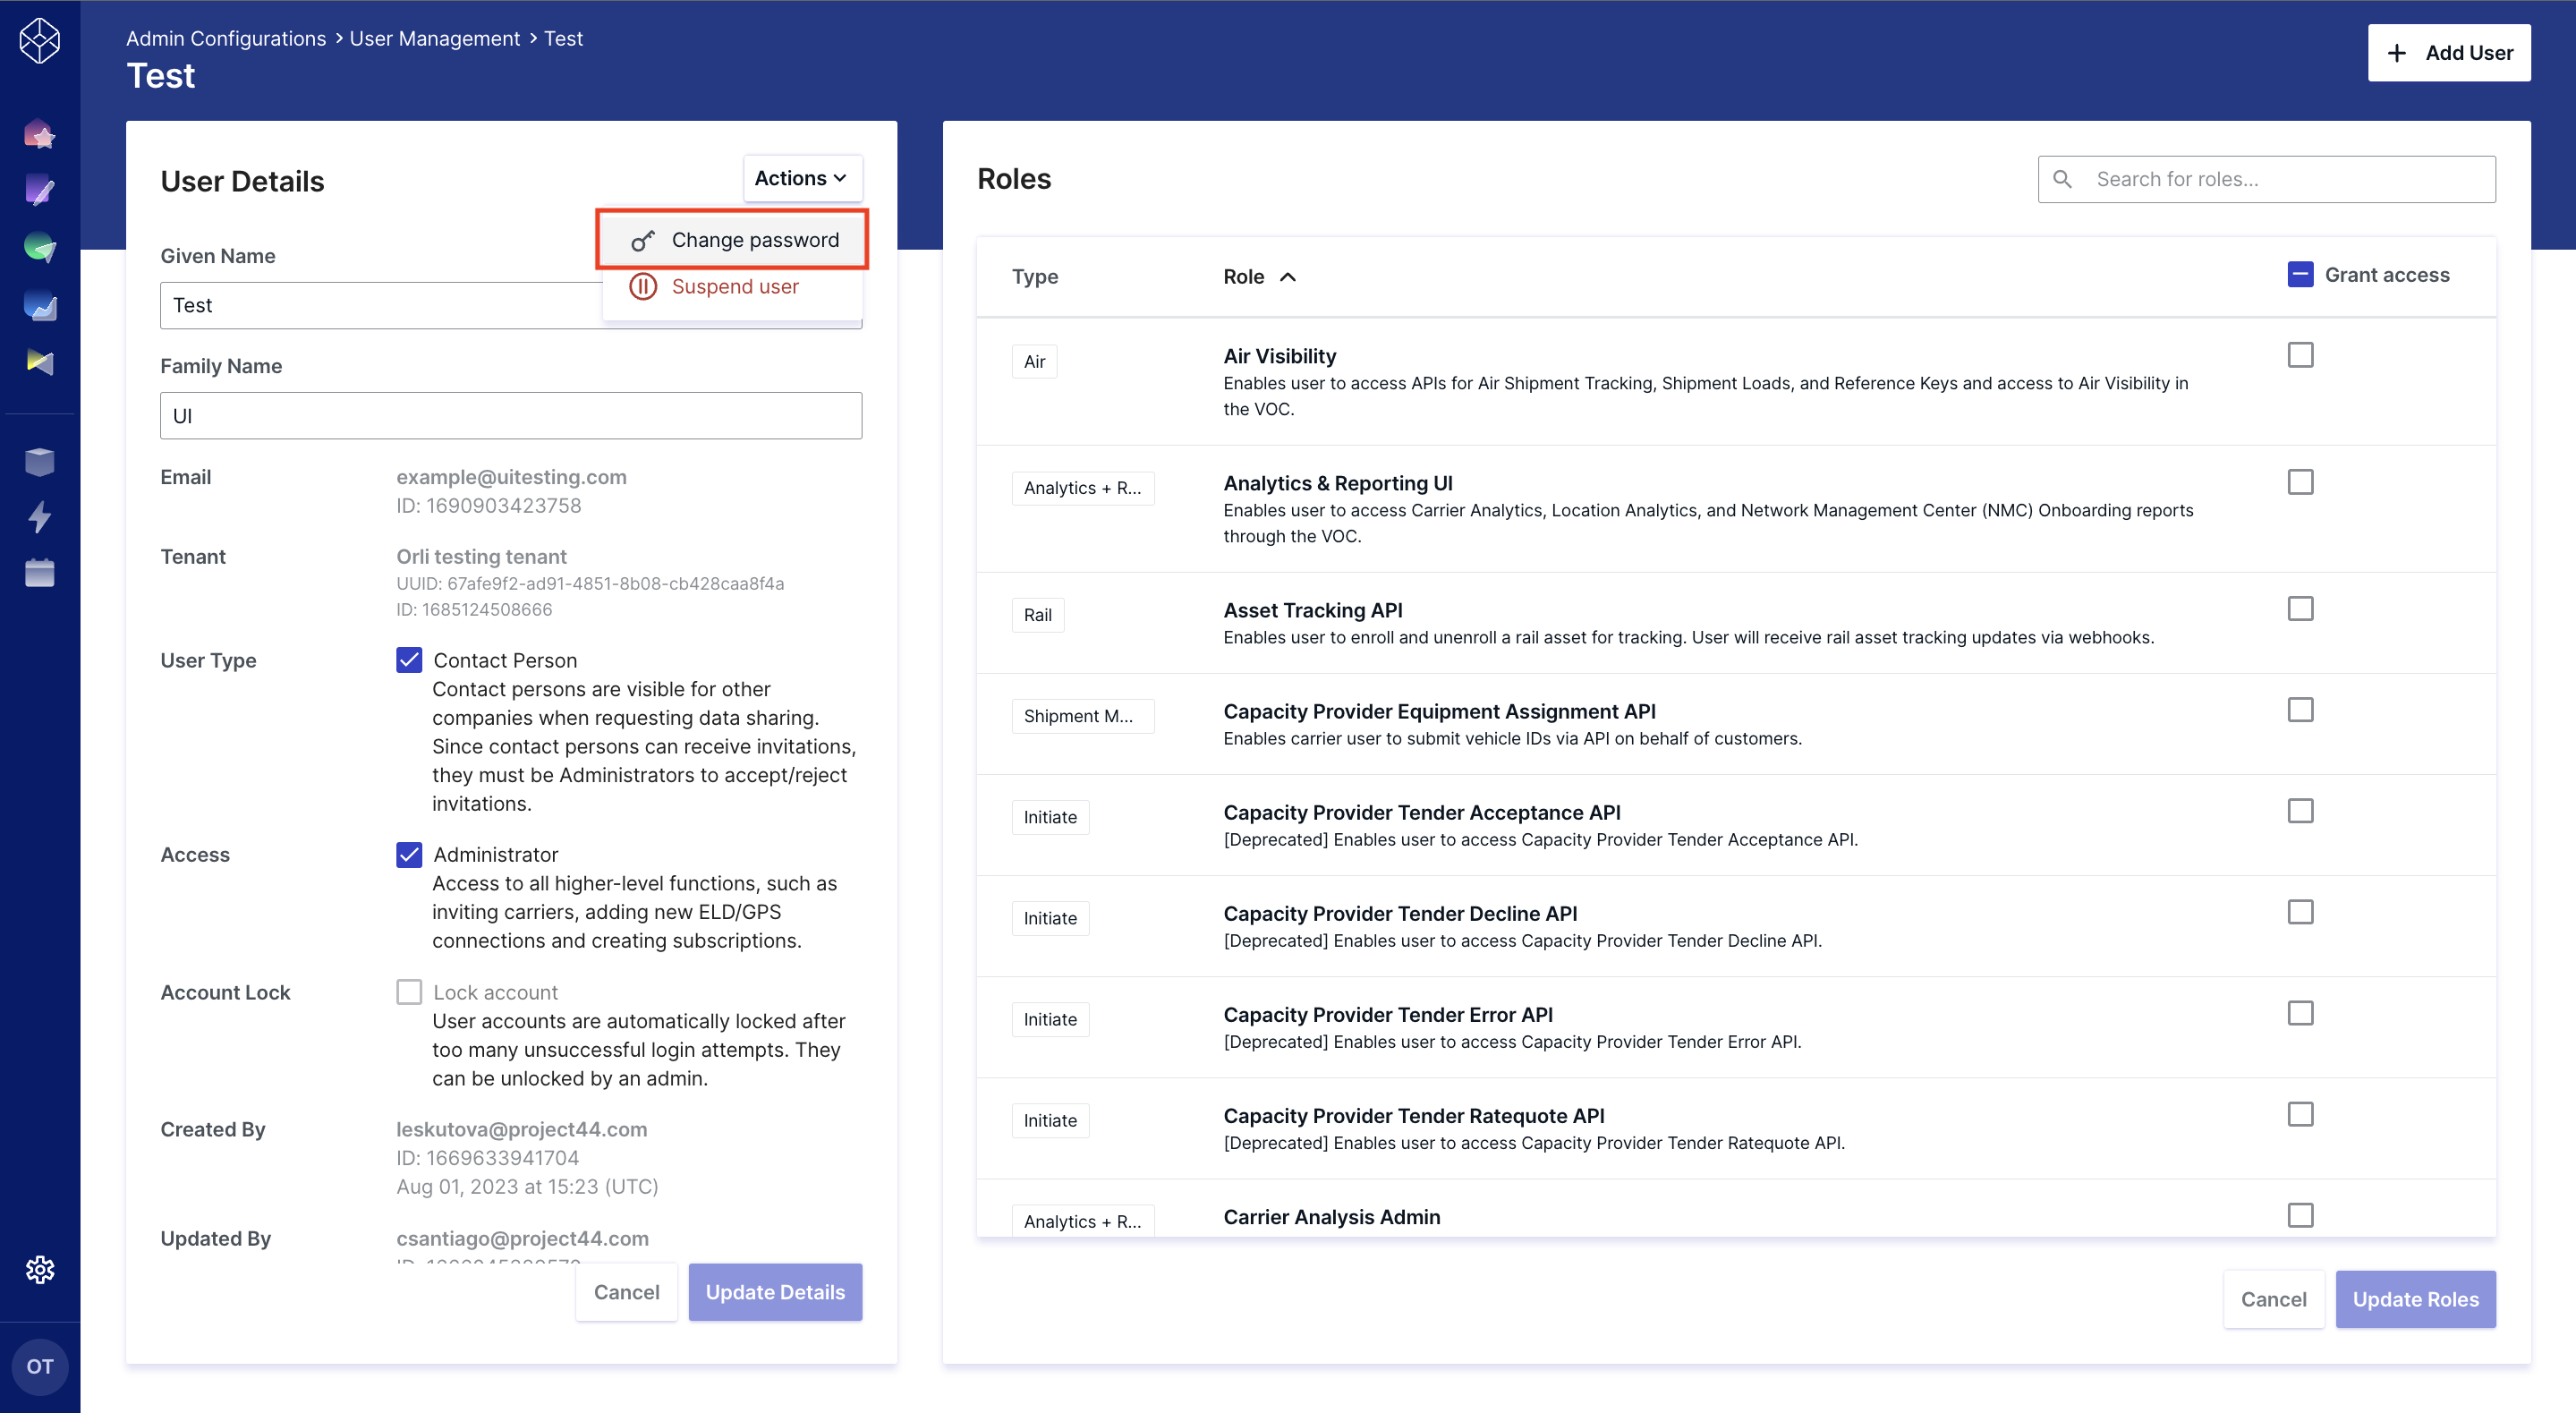Open the globe tracking icon in sidebar

(x=40, y=246)
